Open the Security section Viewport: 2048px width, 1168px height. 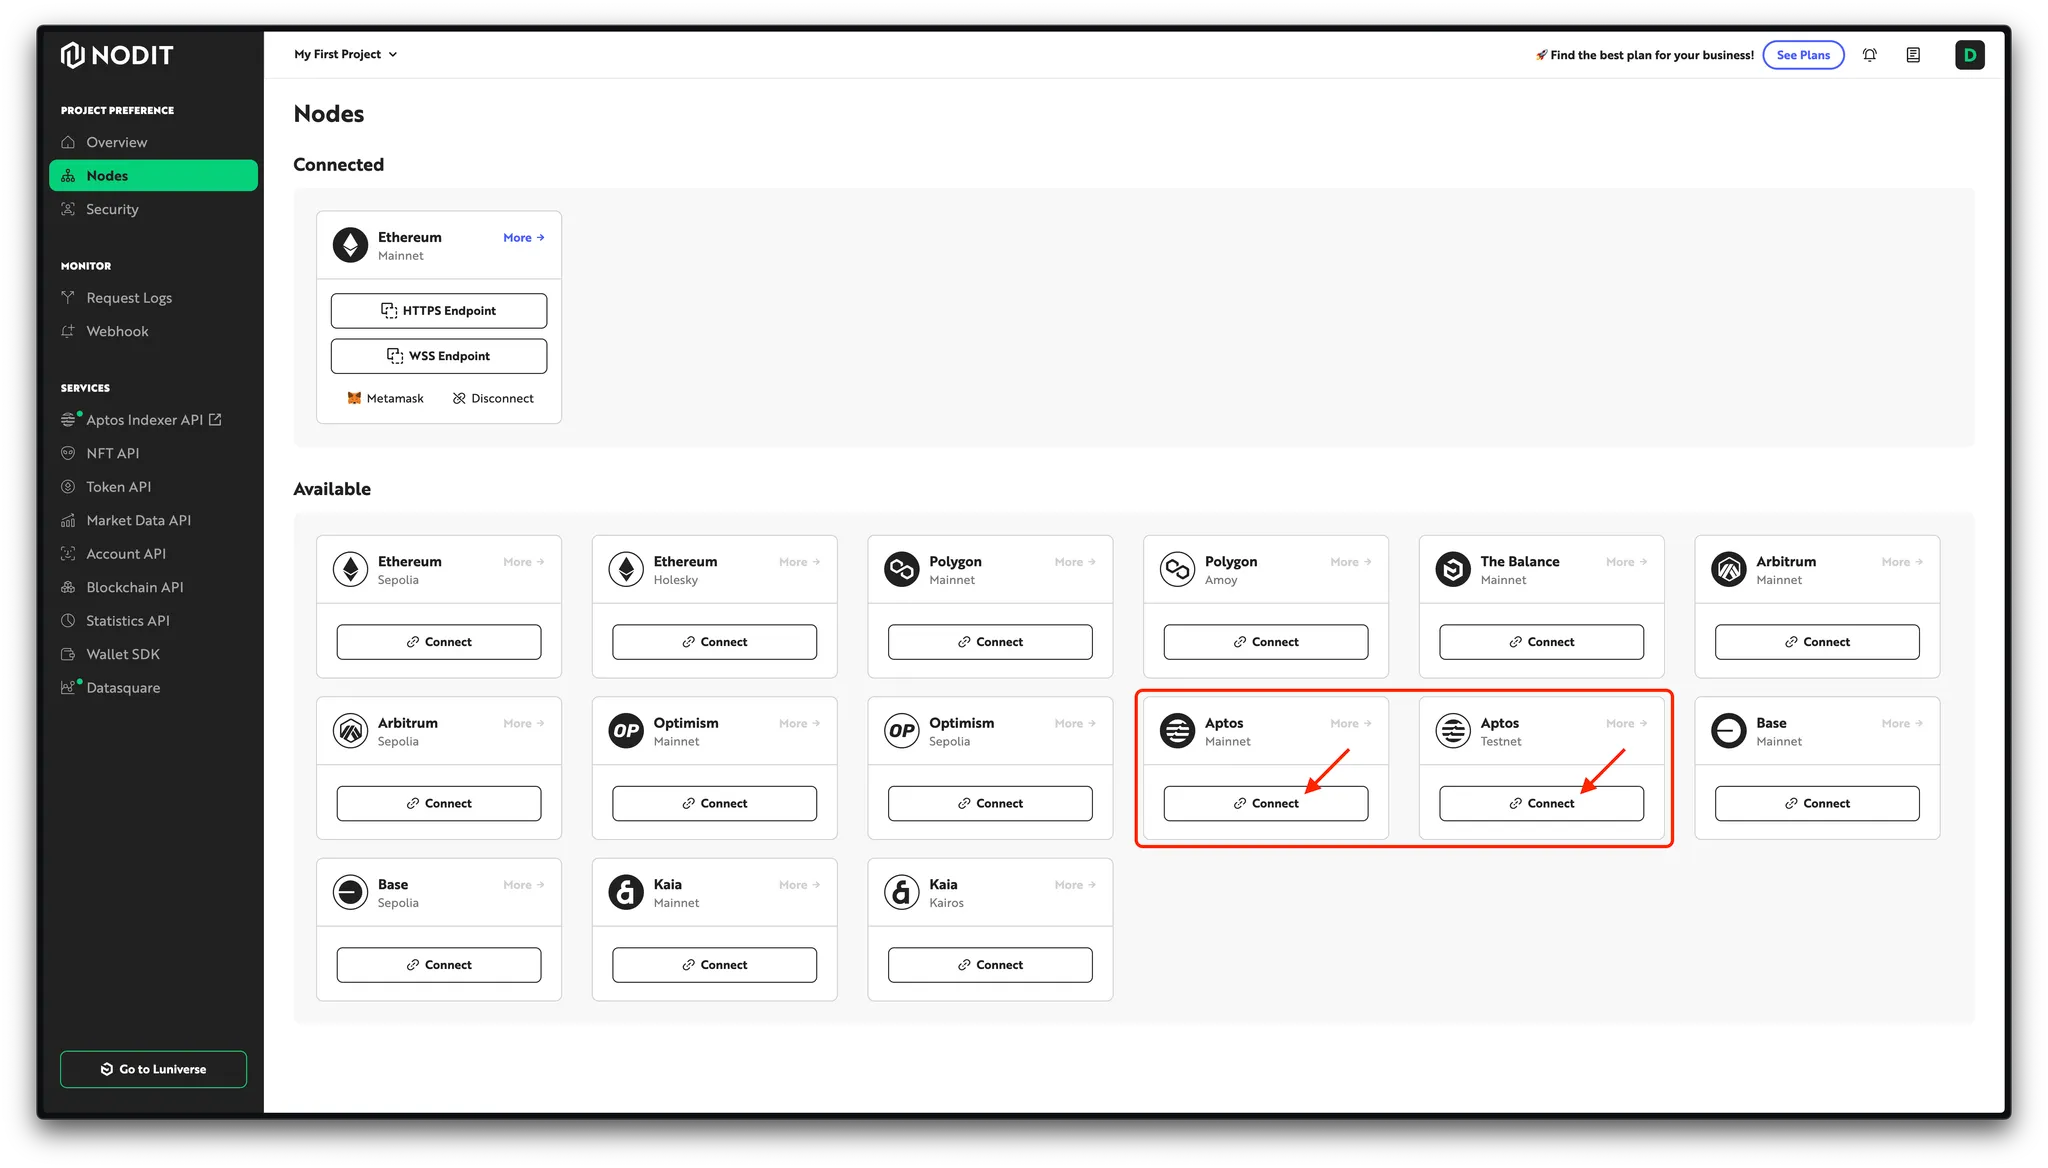[x=110, y=209]
